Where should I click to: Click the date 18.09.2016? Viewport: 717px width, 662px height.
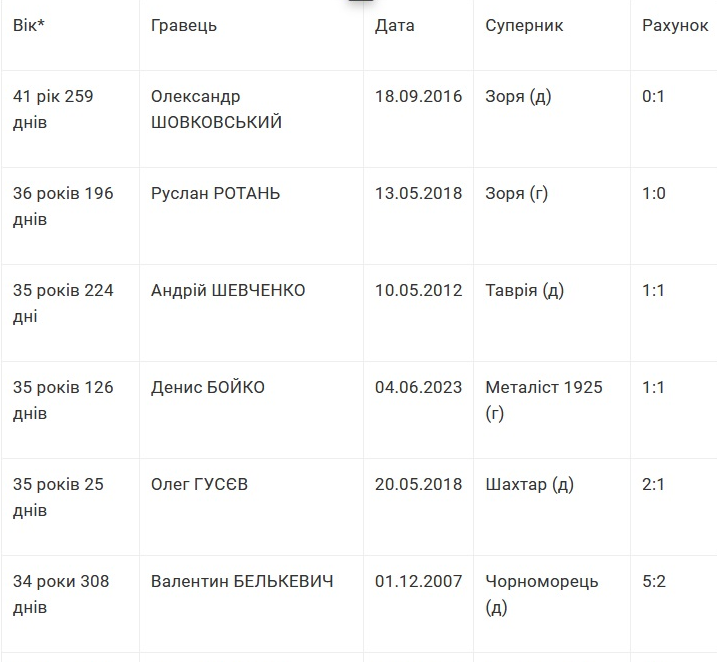(x=419, y=97)
